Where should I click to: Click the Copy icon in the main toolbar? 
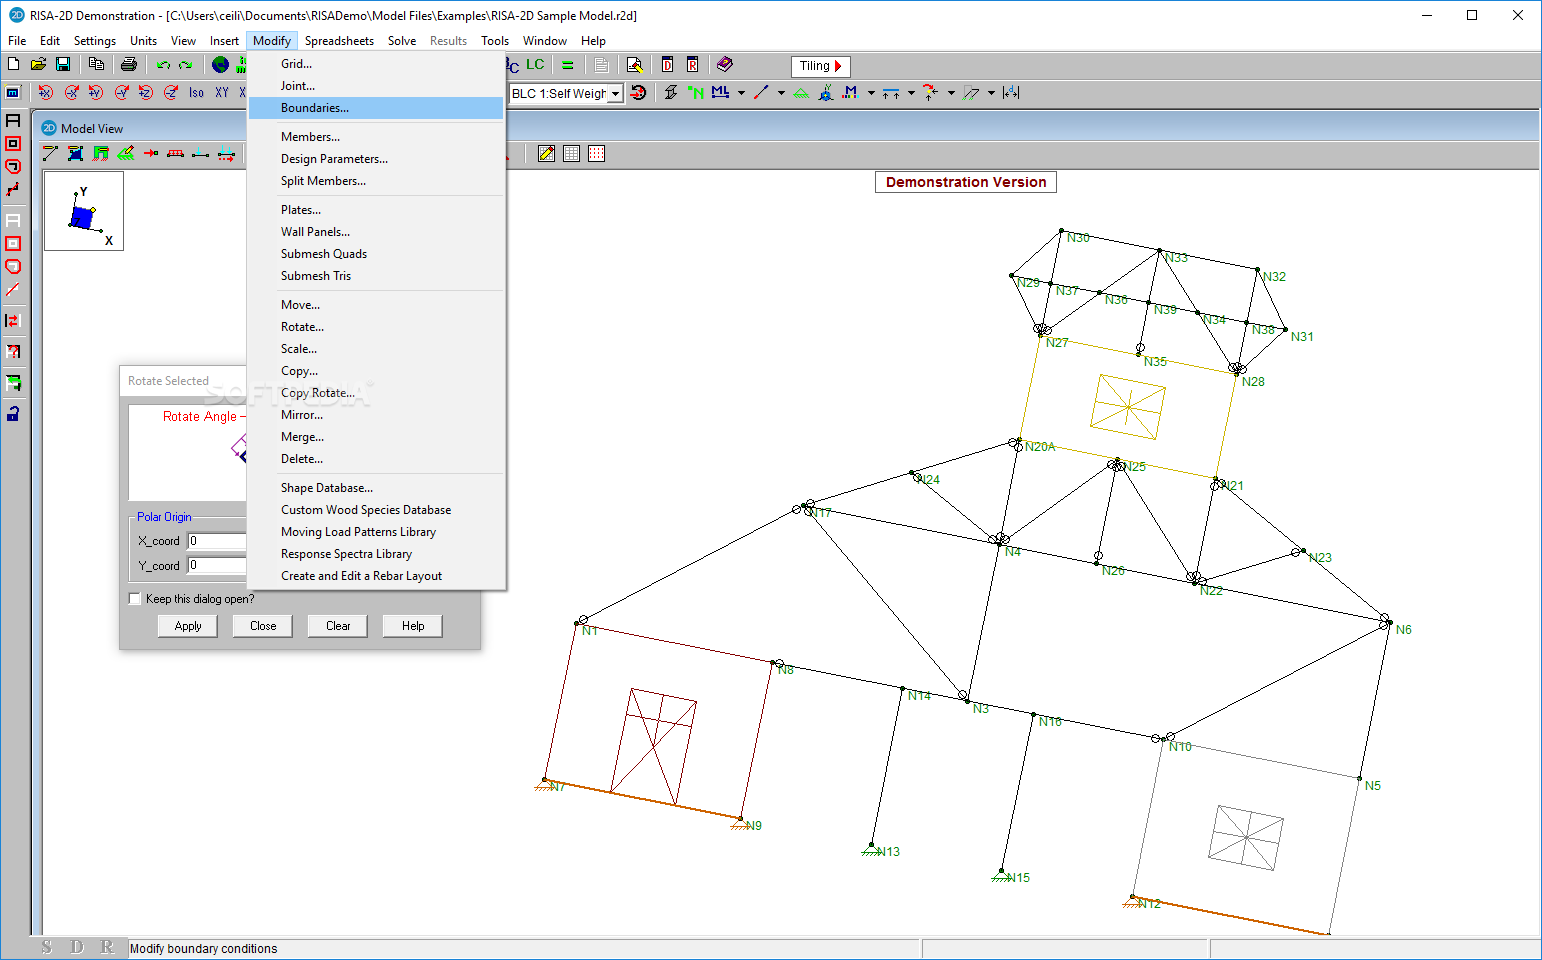click(x=96, y=64)
